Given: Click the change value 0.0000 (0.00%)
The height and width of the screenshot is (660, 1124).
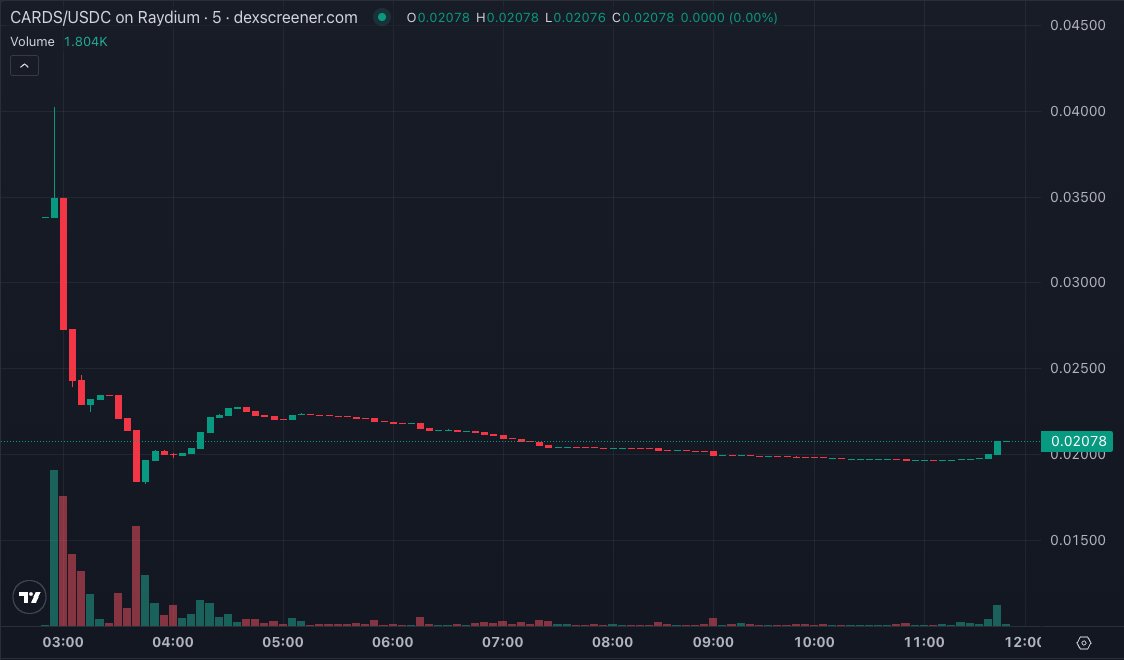Looking at the screenshot, I should [x=729, y=18].
